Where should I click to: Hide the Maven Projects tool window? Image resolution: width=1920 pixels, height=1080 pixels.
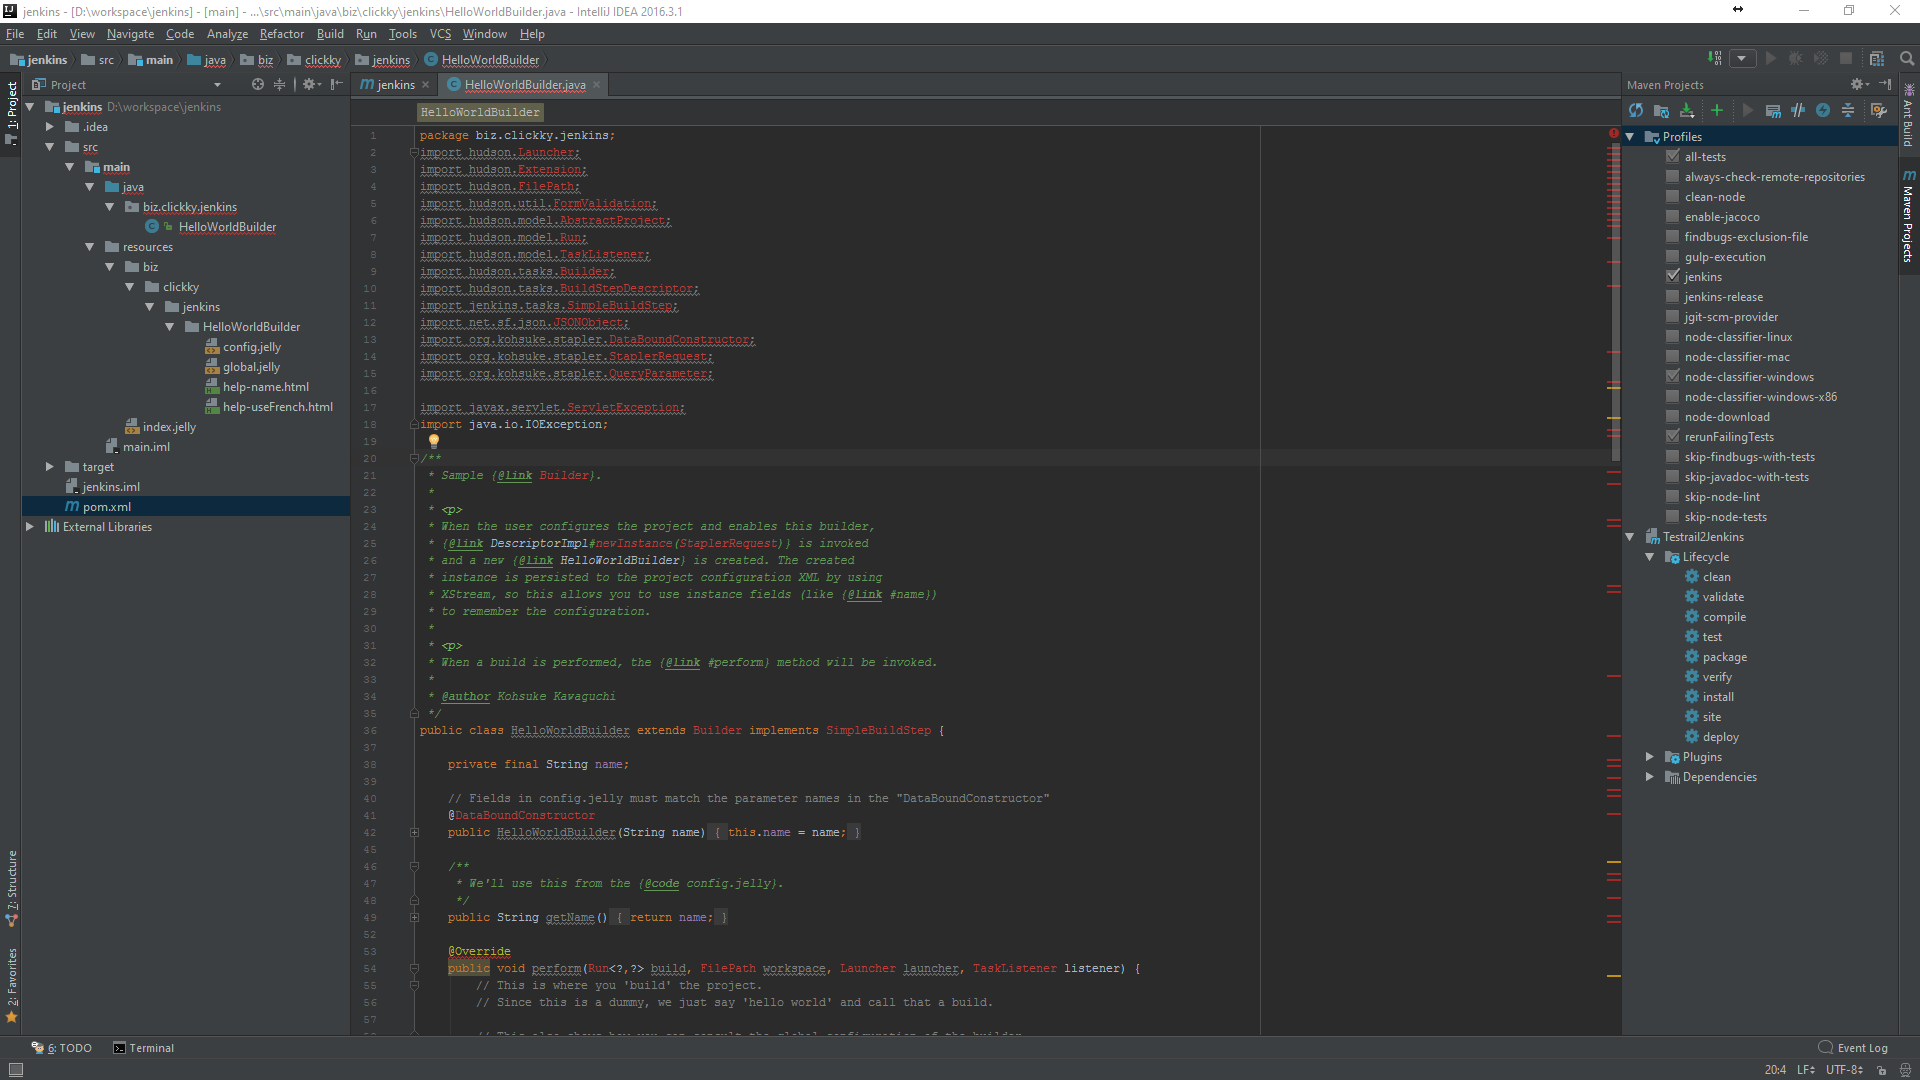coord(1886,85)
